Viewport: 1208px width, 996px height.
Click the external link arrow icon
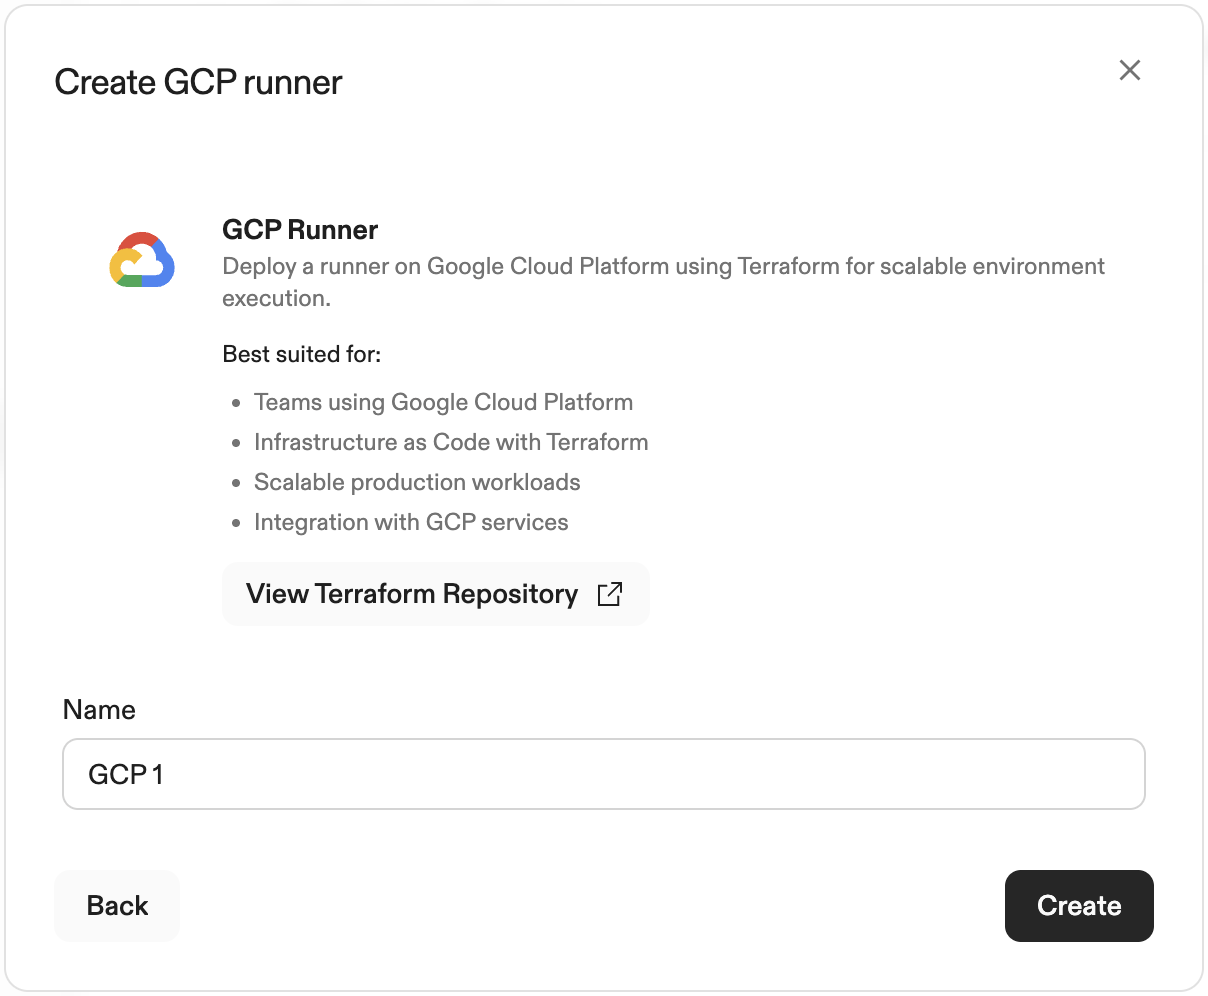[x=610, y=594]
